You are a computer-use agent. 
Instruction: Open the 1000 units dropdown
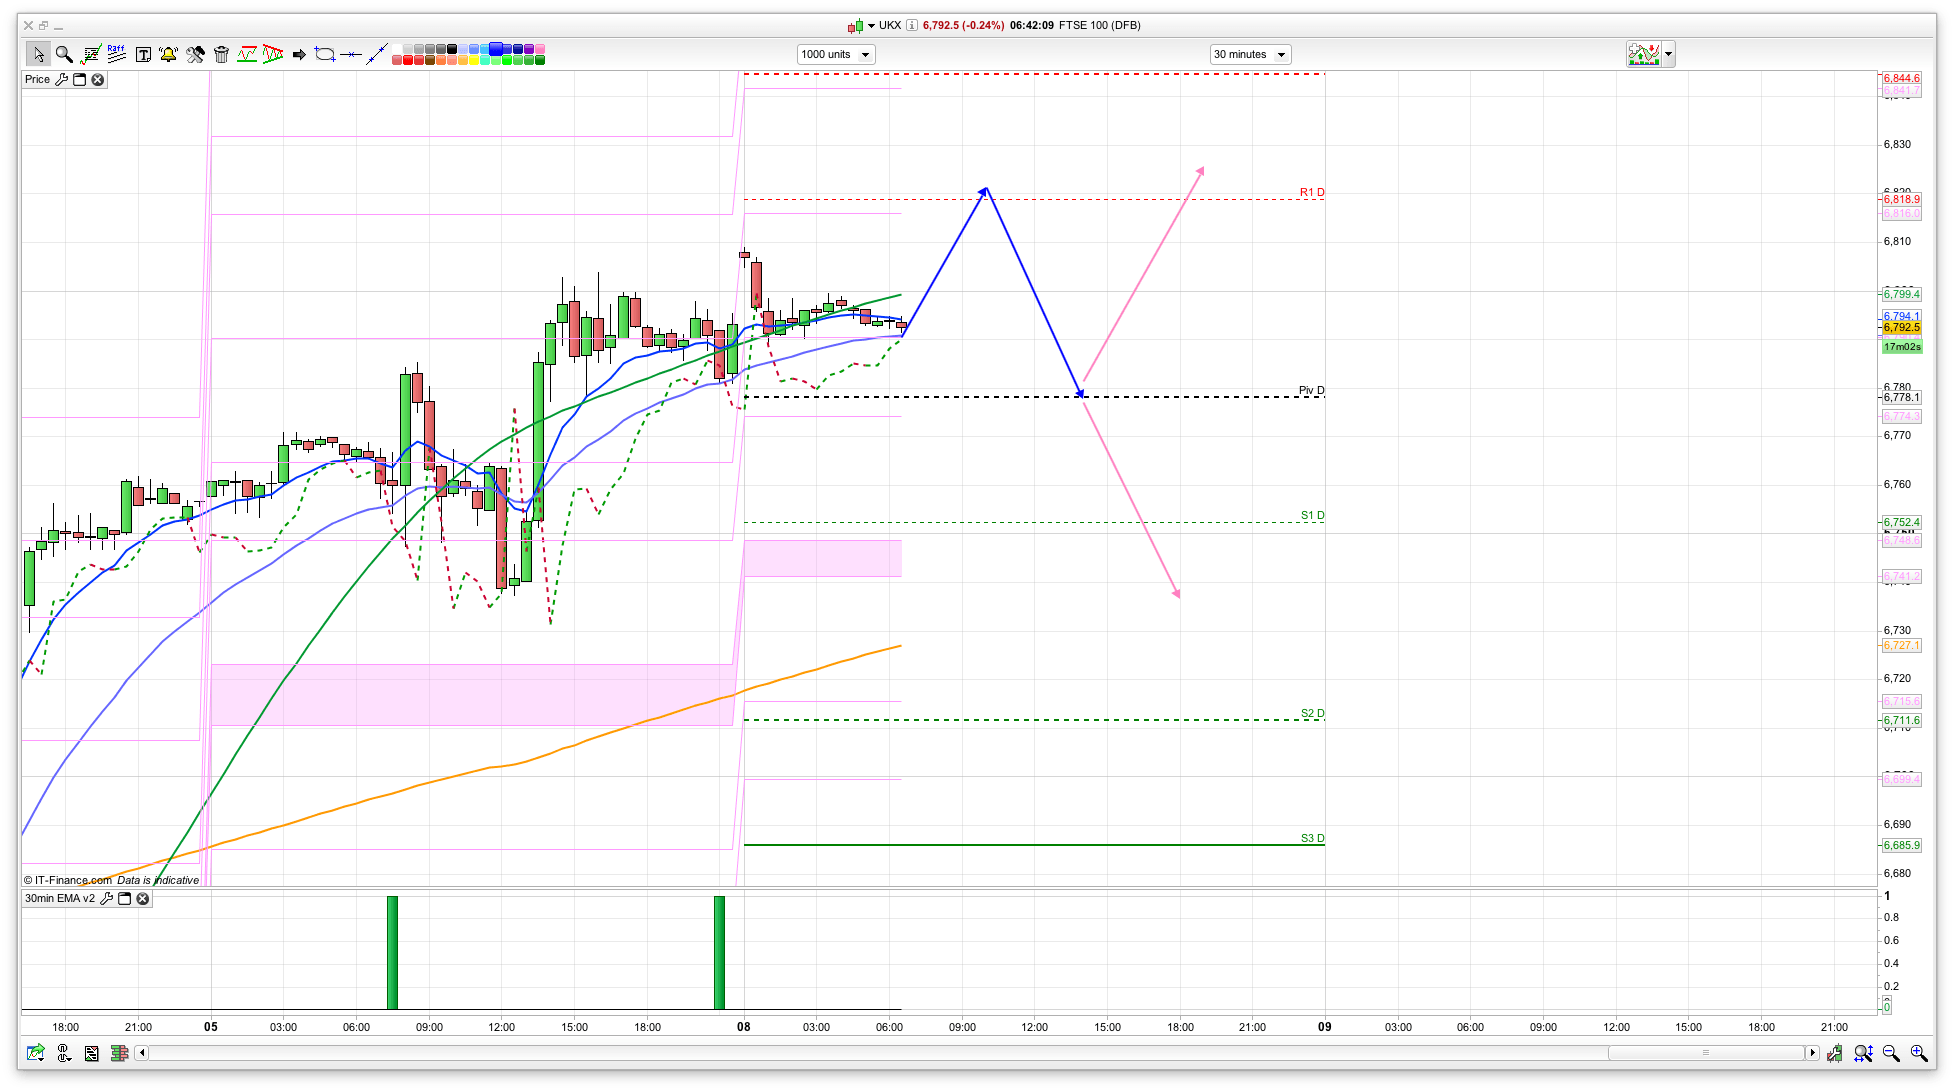[836, 54]
